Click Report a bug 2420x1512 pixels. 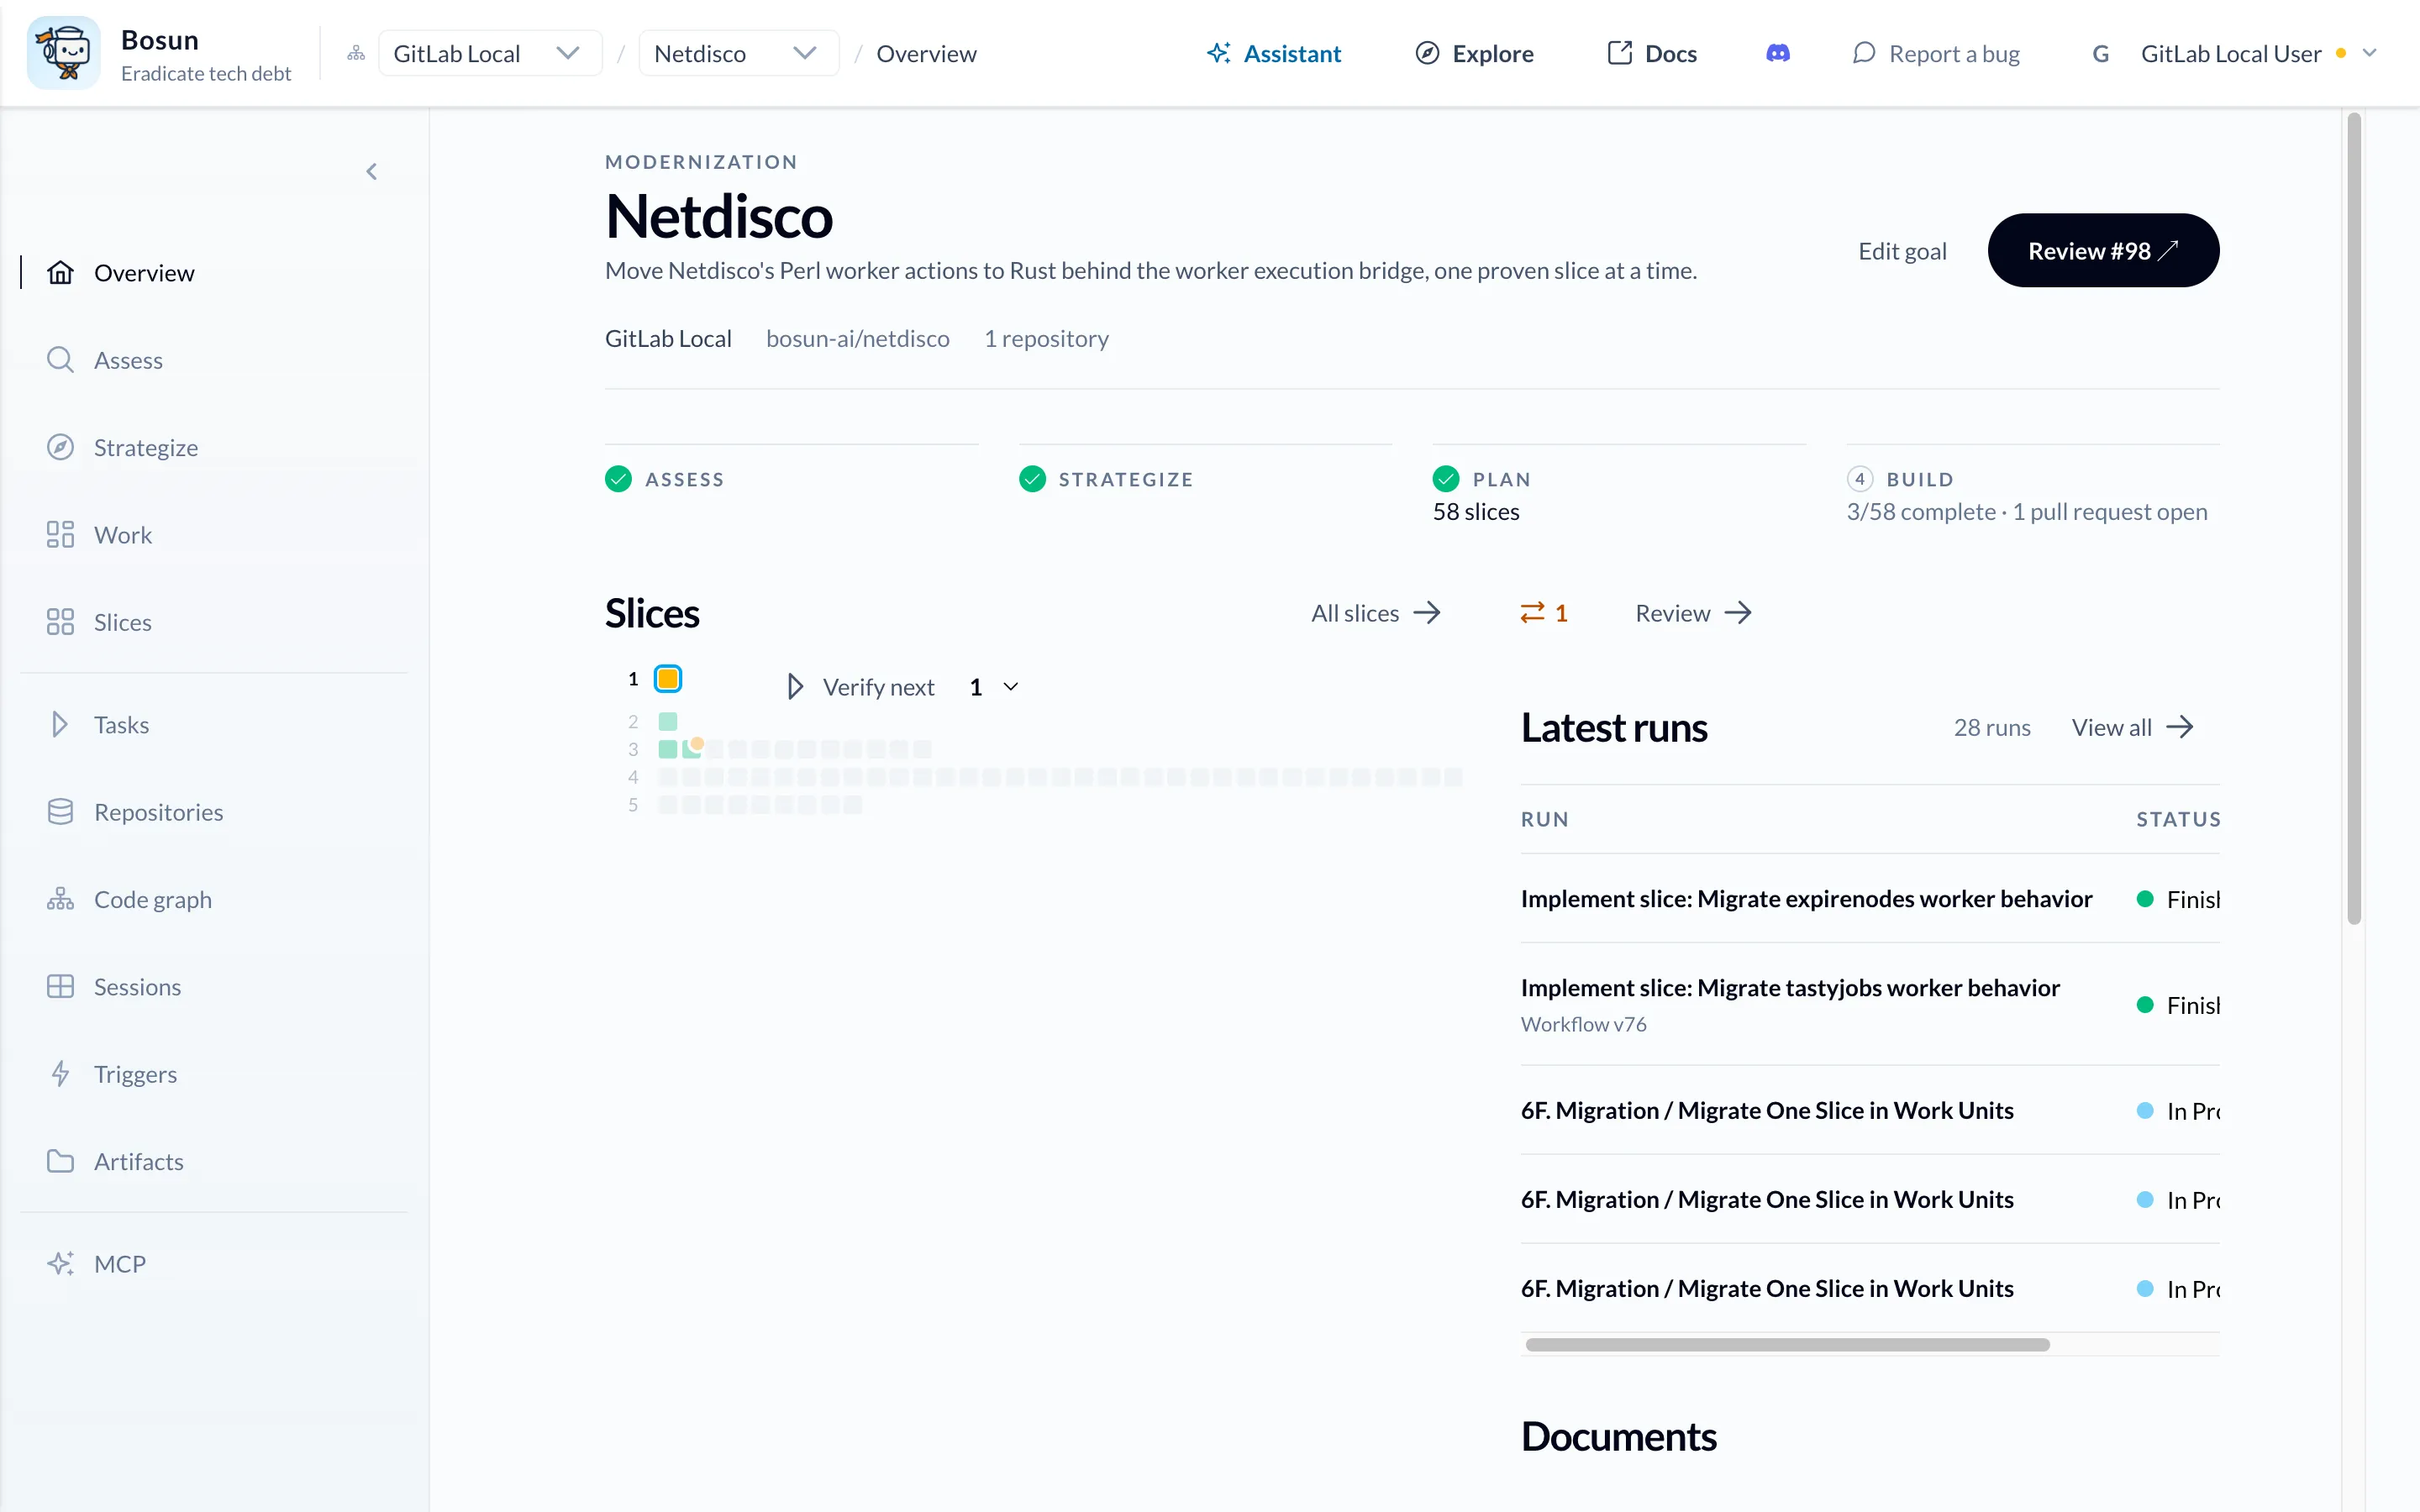coord(1936,53)
